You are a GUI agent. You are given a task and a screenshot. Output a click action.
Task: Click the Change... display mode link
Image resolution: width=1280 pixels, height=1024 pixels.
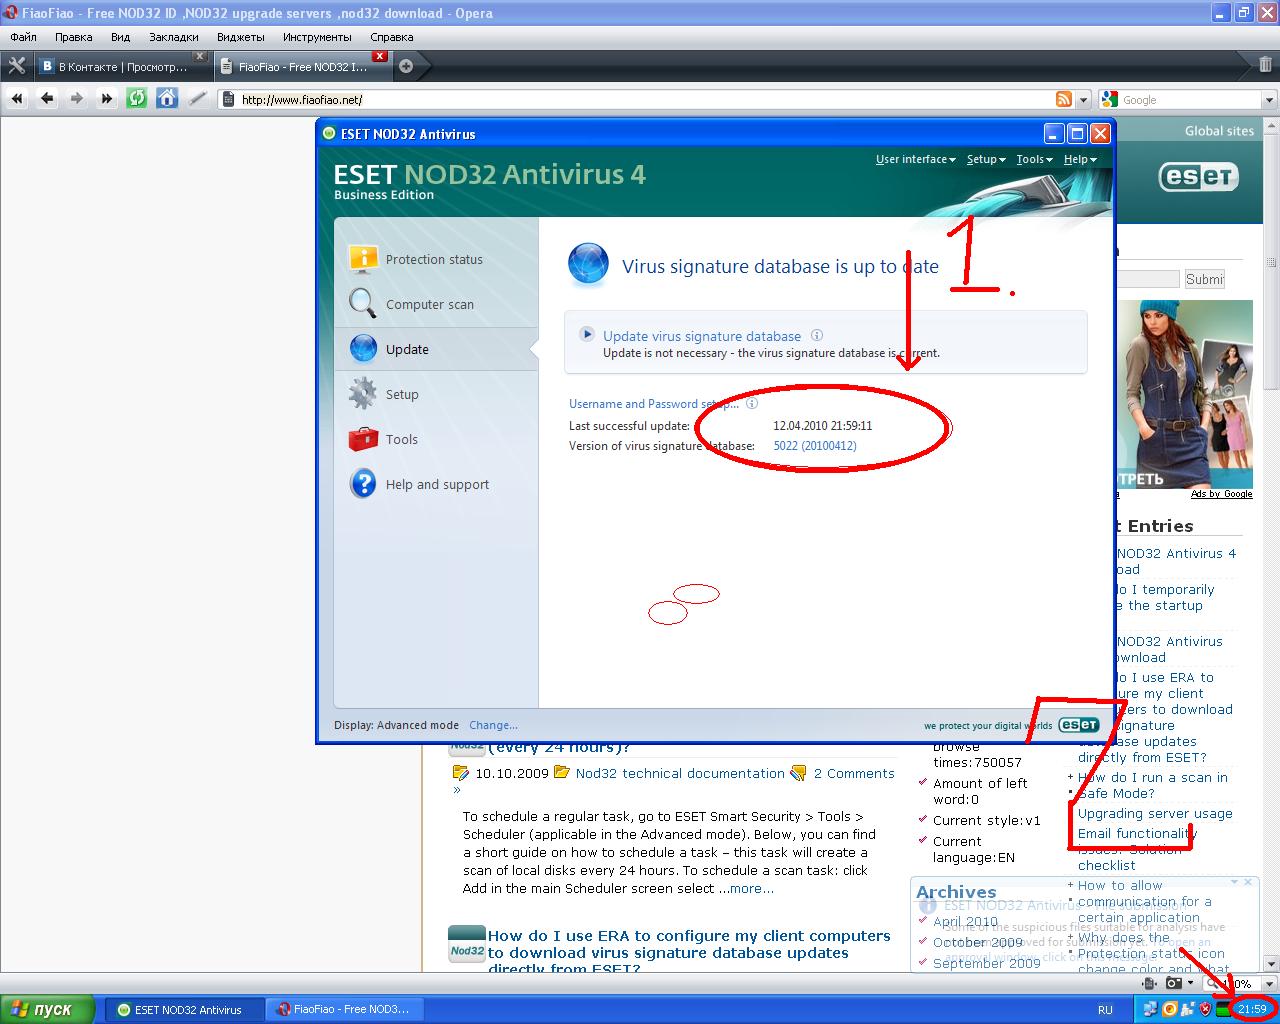[x=493, y=725]
